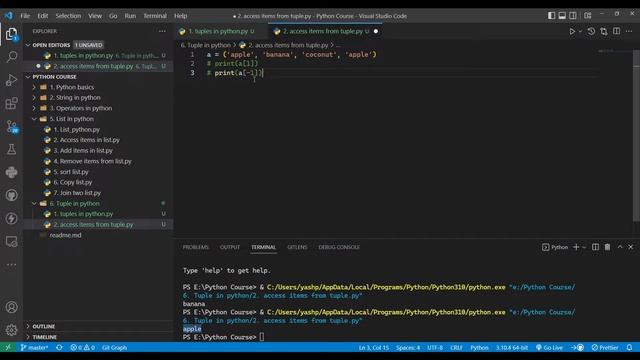Click Synchronize Changes icon in status bar
This screenshot has height=360, width=640.
click(x=60, y=348)
